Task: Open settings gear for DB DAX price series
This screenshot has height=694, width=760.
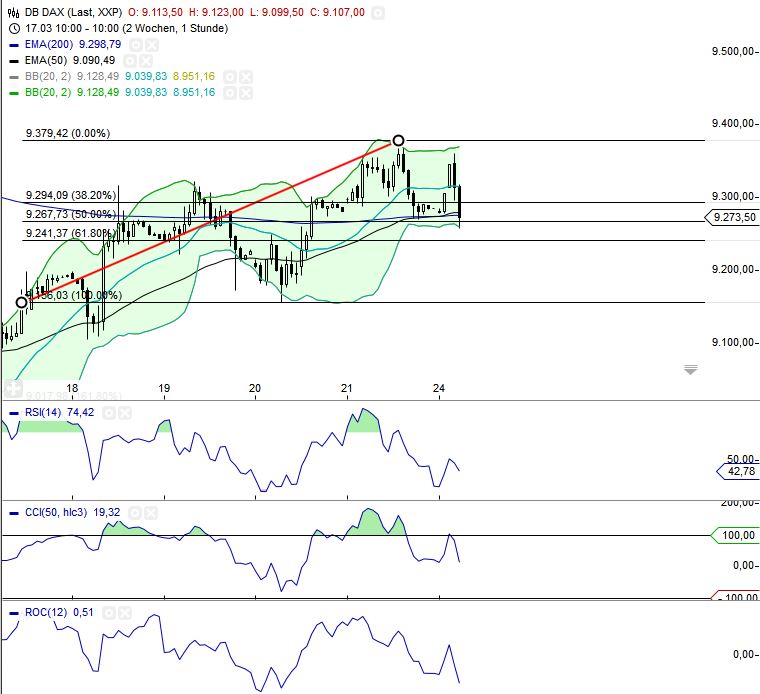Action: [378, 13]
